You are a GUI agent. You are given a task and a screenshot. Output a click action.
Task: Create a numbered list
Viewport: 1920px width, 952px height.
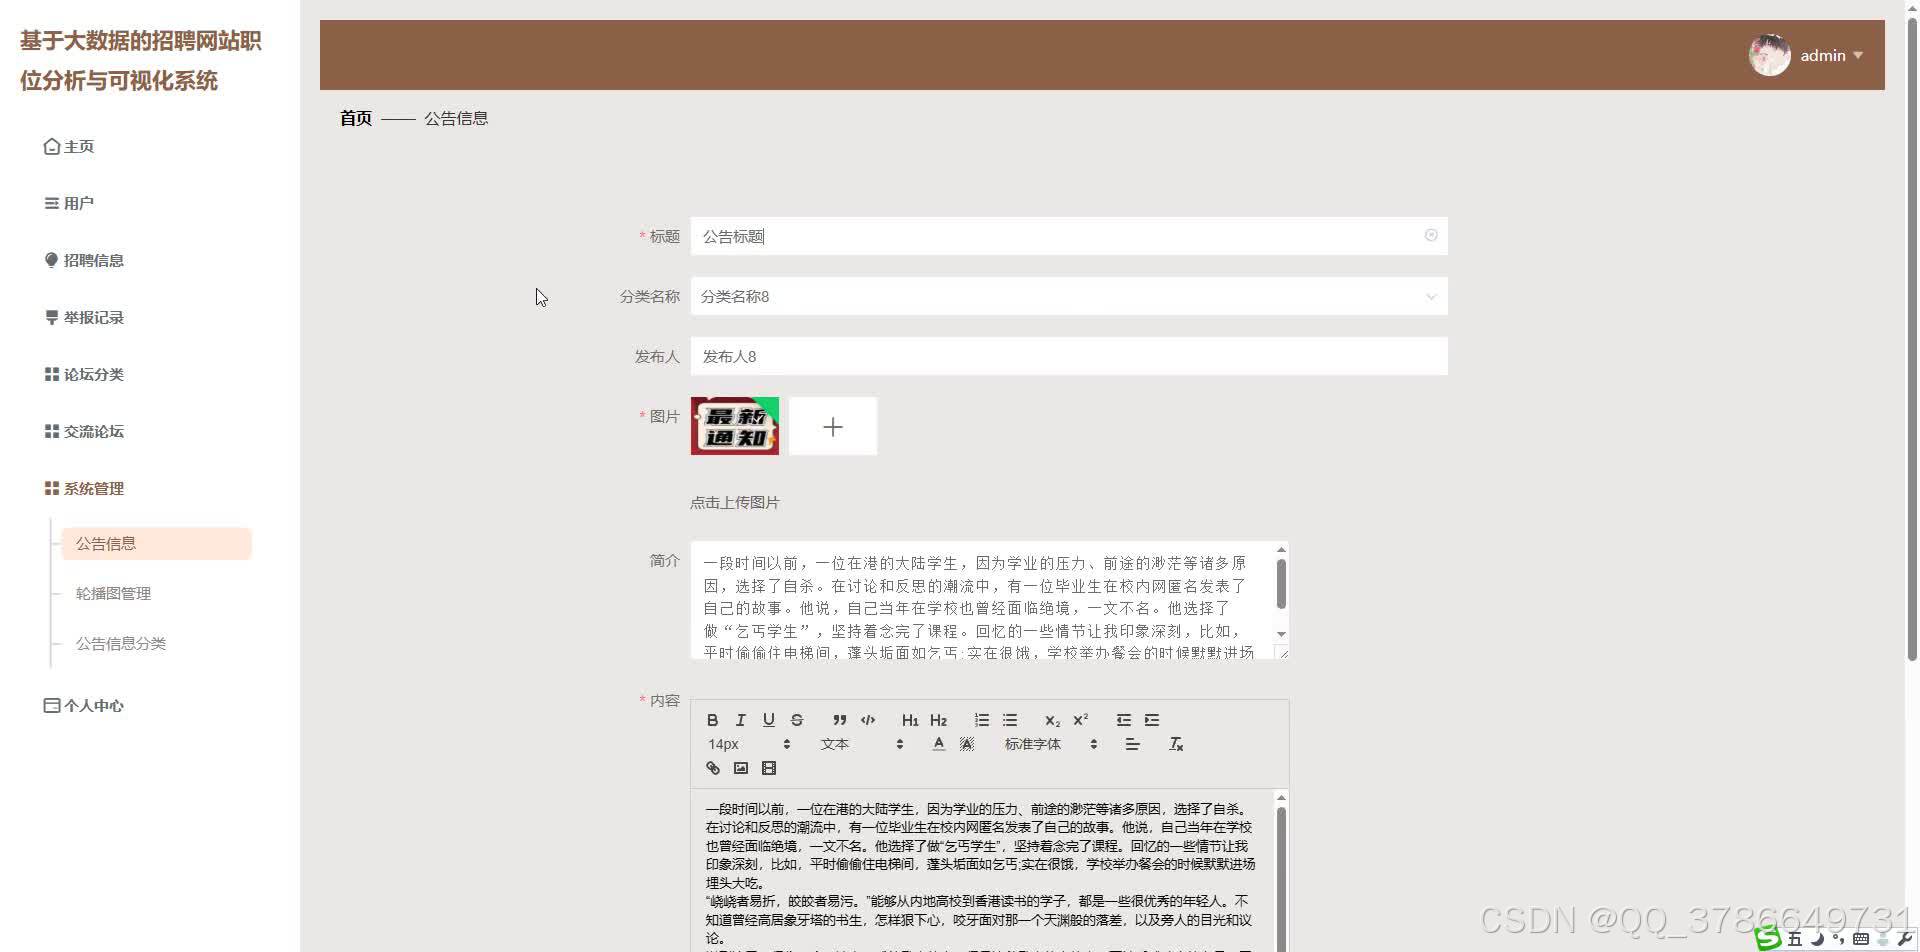pyautogui.click(x=982, y=720)
